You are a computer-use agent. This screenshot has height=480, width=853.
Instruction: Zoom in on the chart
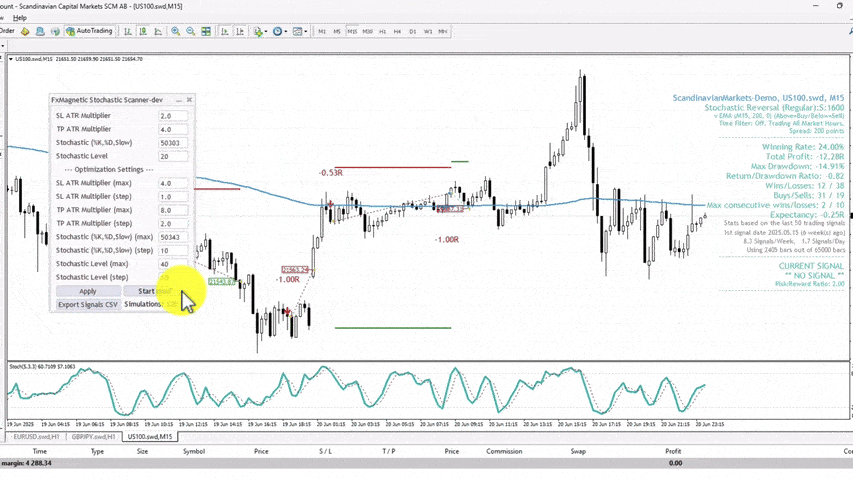[x=176, y=32]
